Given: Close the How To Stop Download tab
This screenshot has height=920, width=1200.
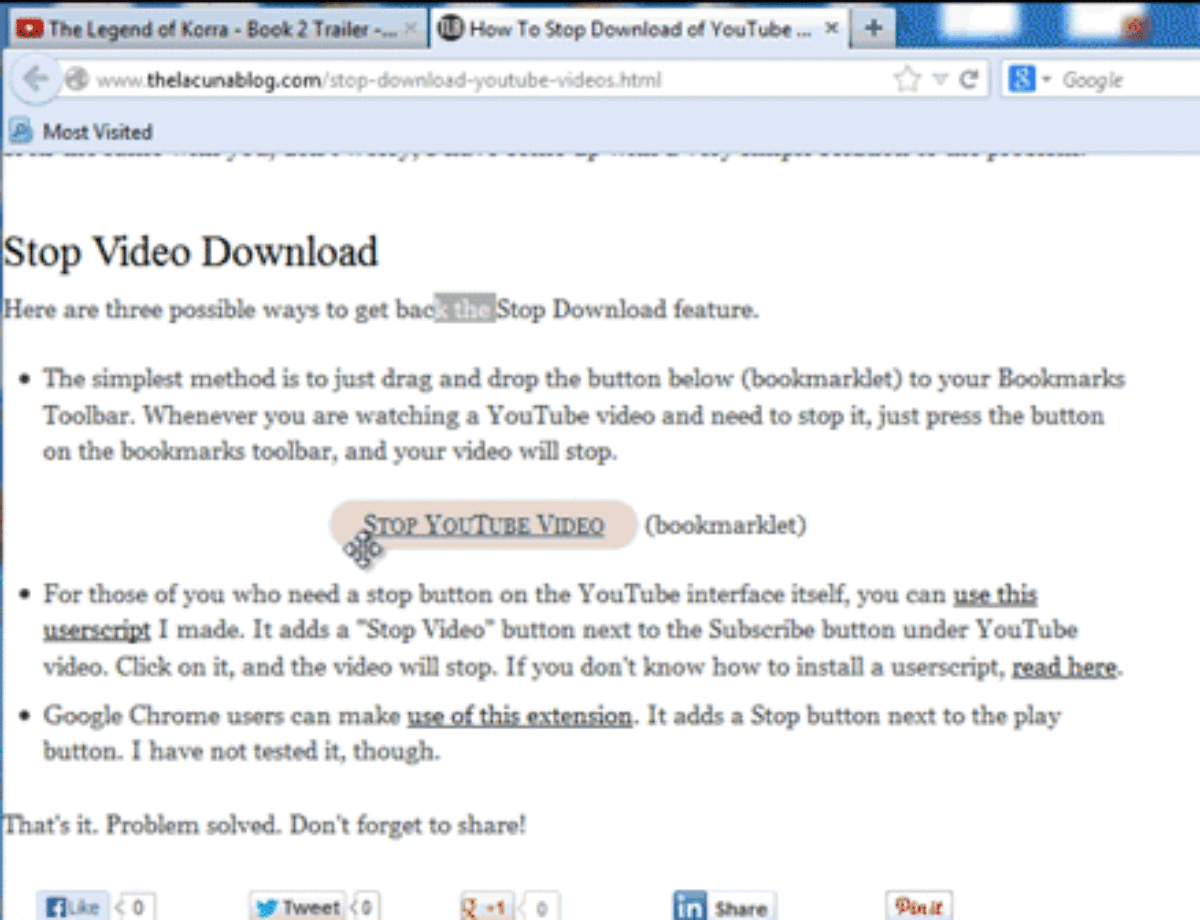Looking at the screenshot, I should click(831, 29).
